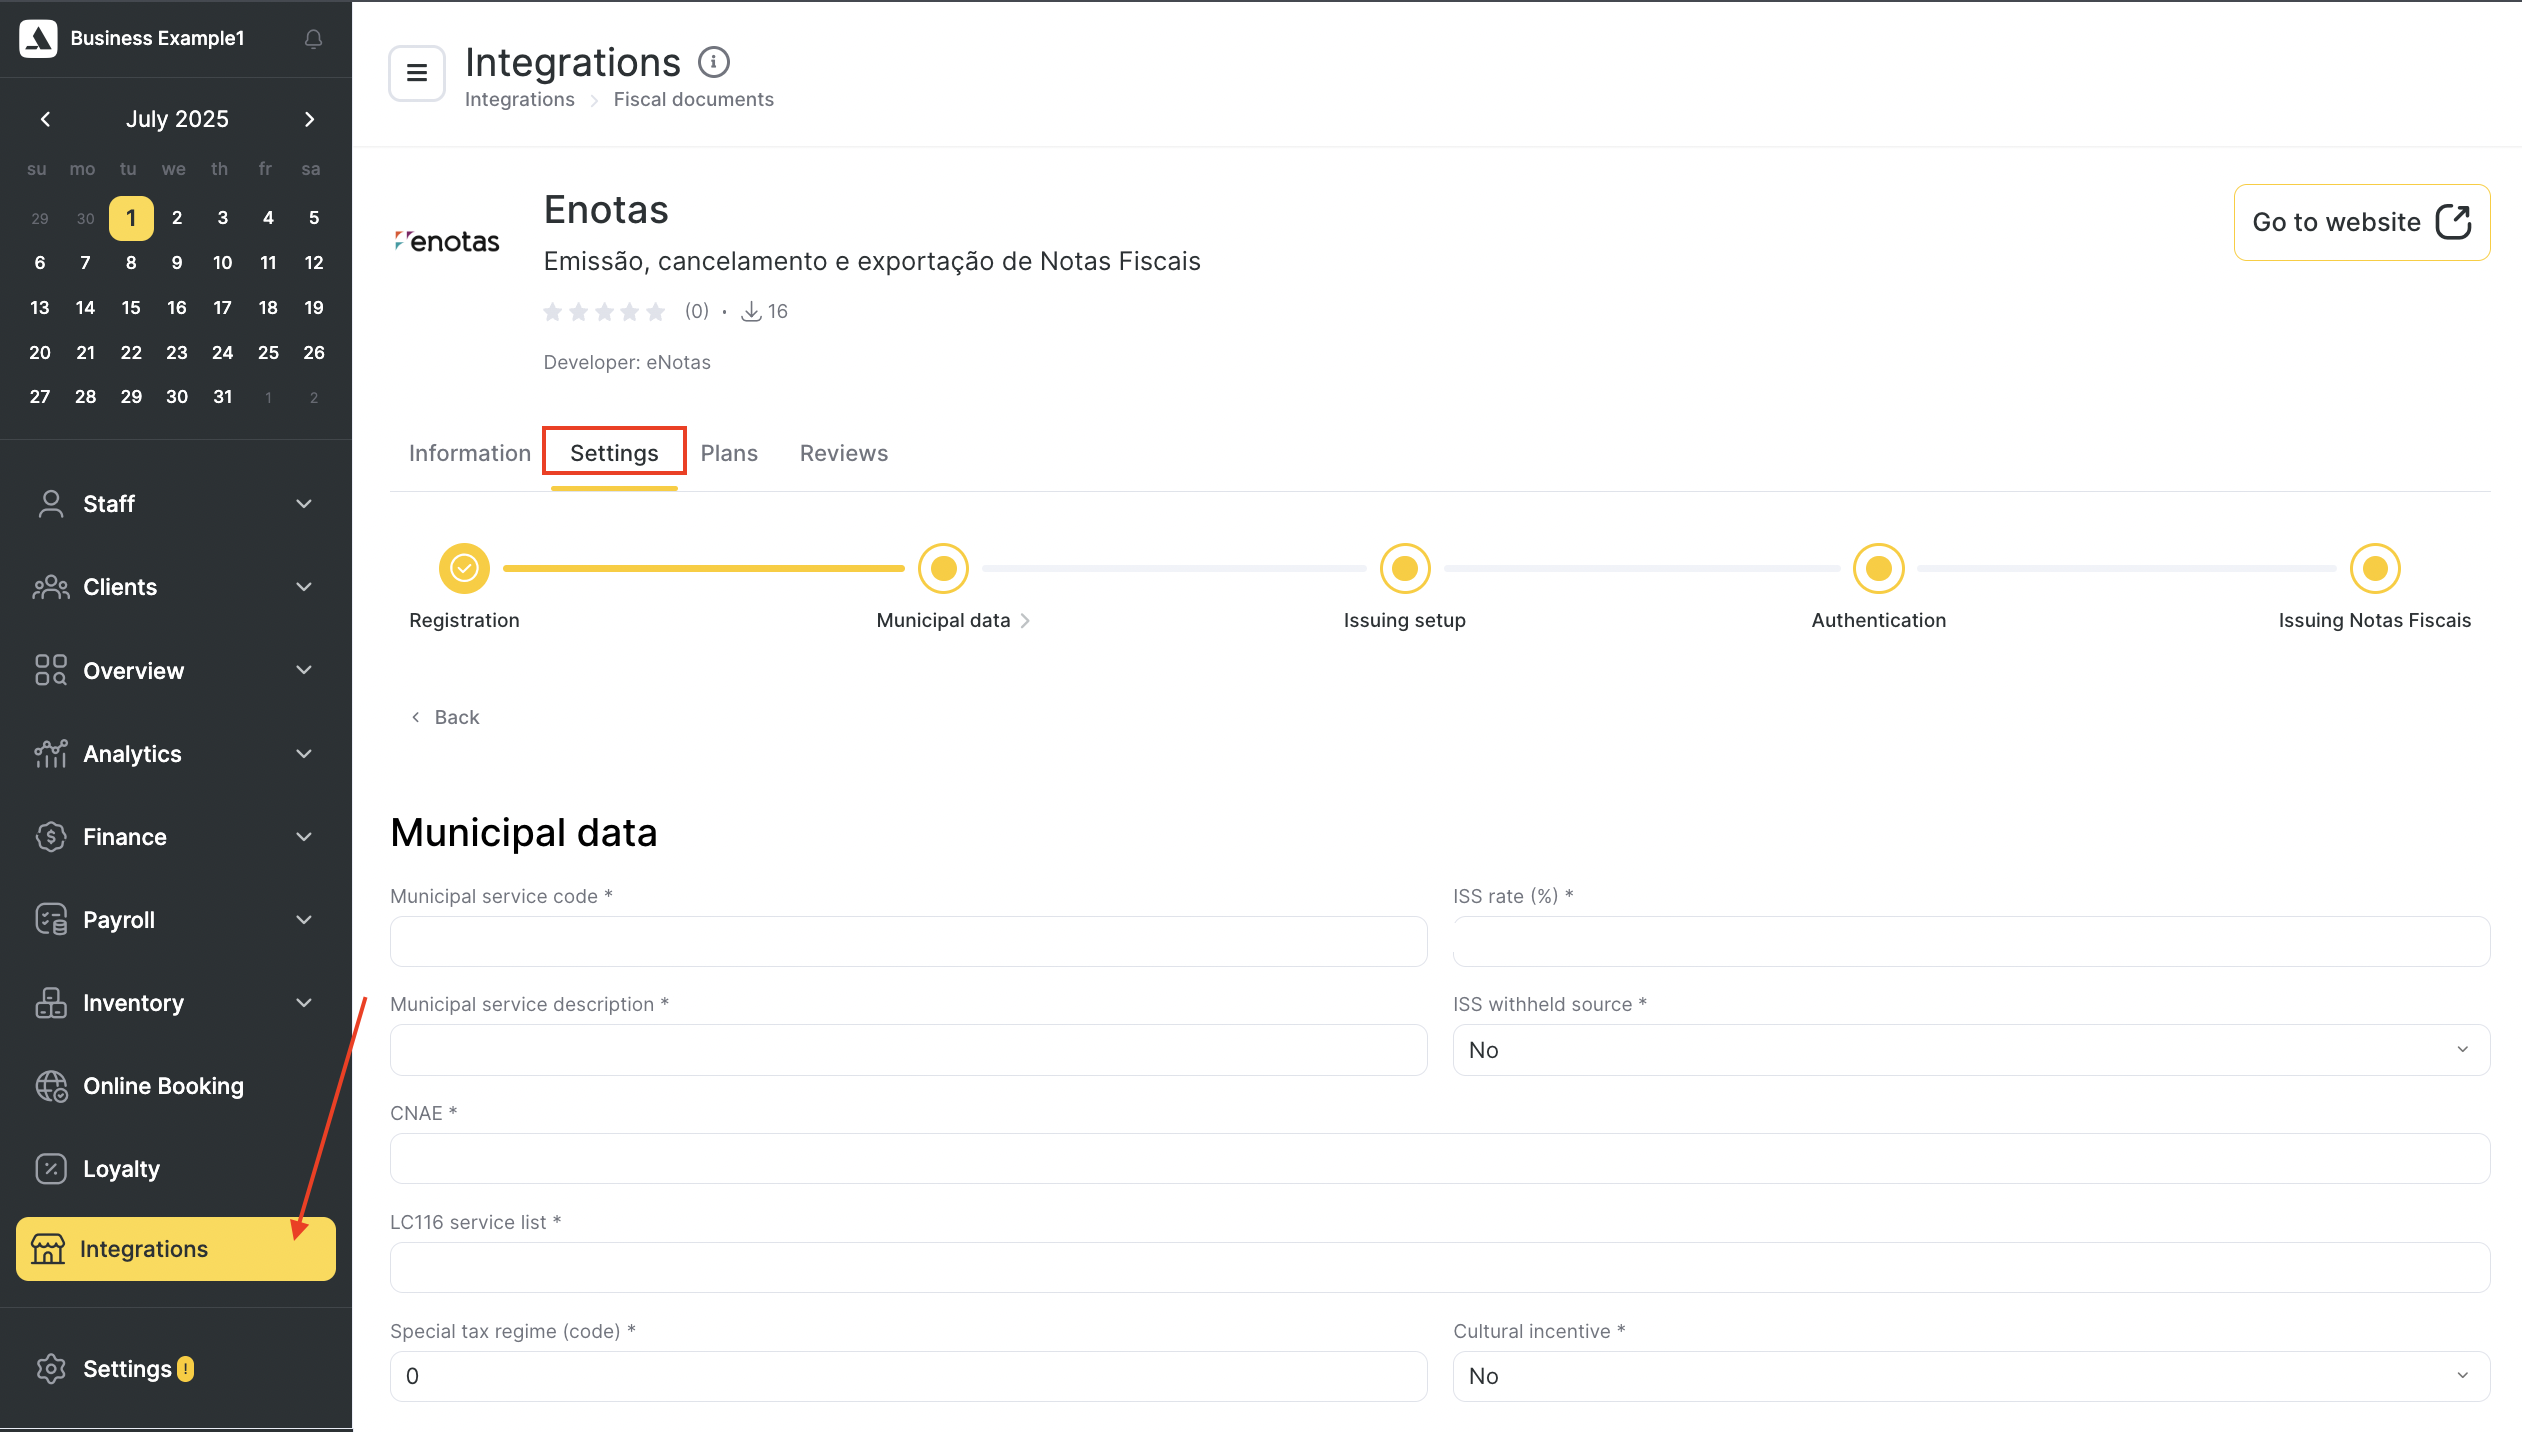The height and width of the screenshot is (1432, 2522).
Task: Click the Analytics chart icon
Action: [x=50, y=753]
